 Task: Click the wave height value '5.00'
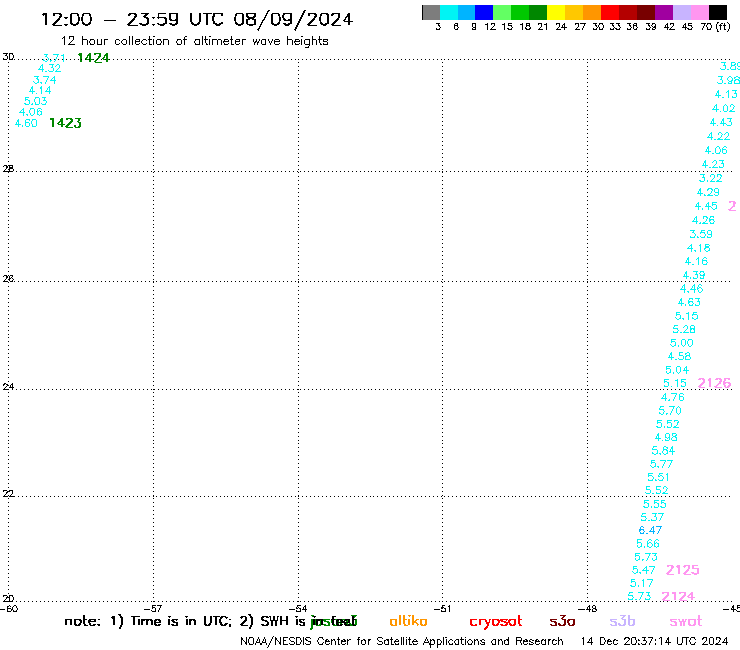point(681,343)
